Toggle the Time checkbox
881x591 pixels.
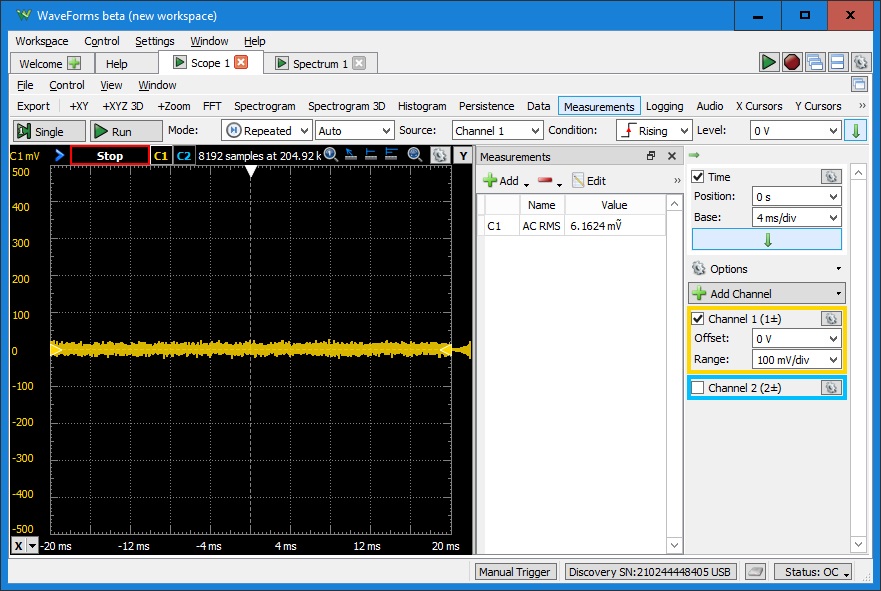click(698, 177)
